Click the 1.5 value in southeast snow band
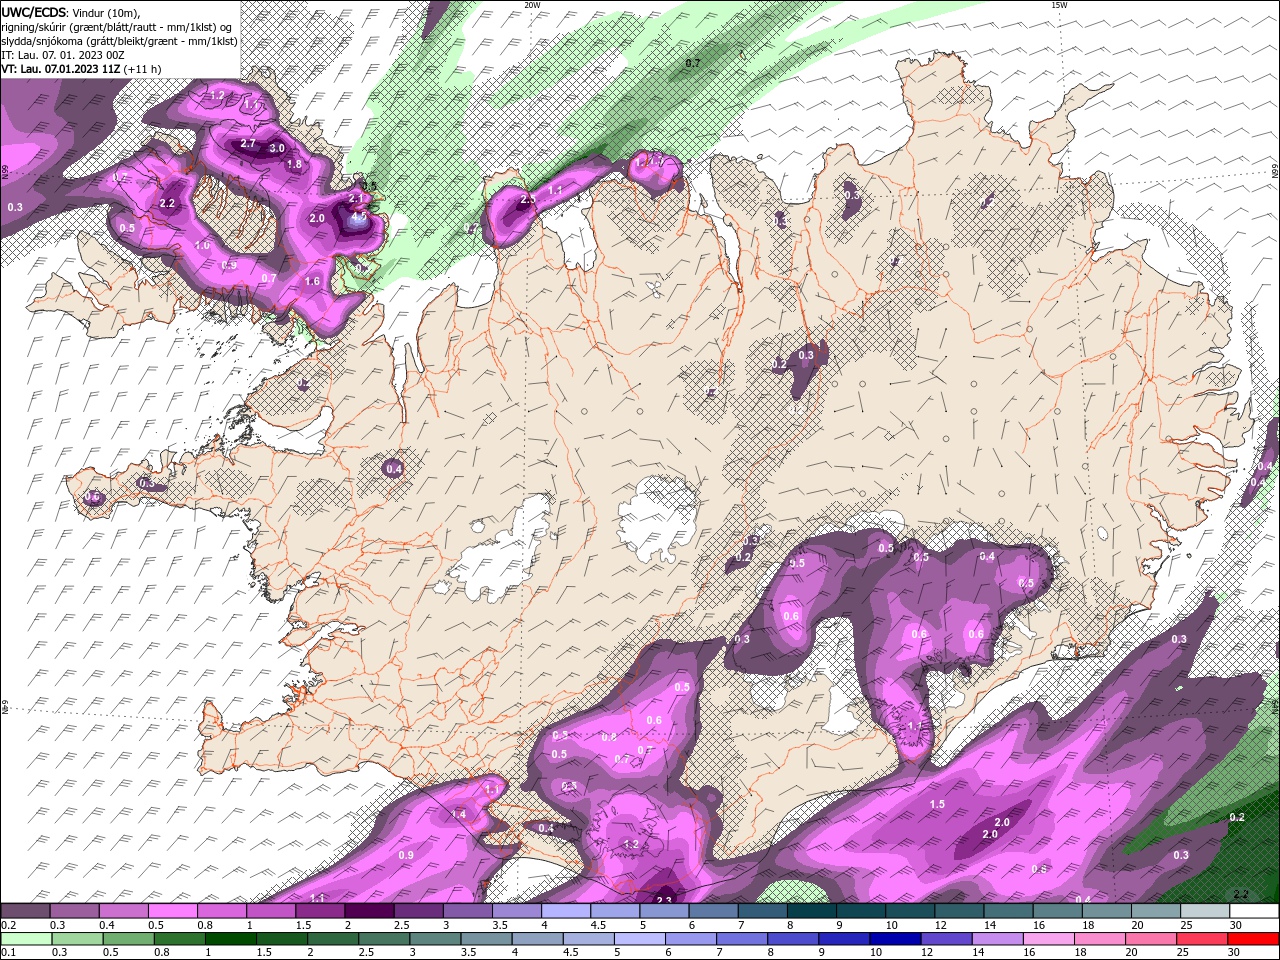Viewport: 1280px width, 960px height. click(937, 804)
